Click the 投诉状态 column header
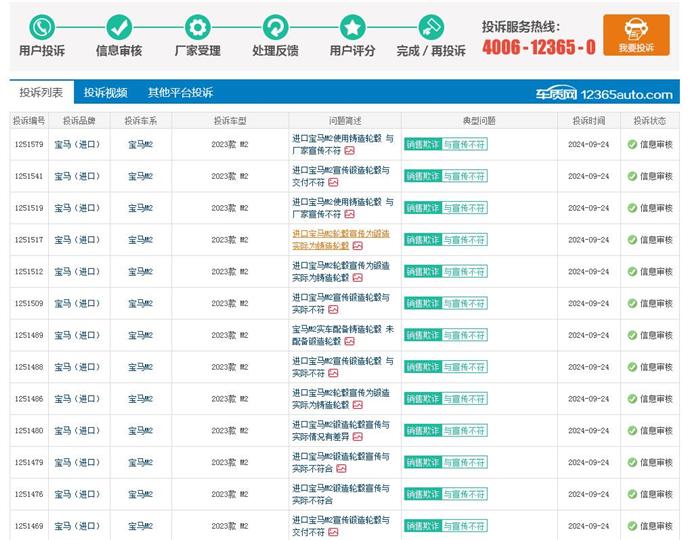Screen dimensions: 700x540 650,120
